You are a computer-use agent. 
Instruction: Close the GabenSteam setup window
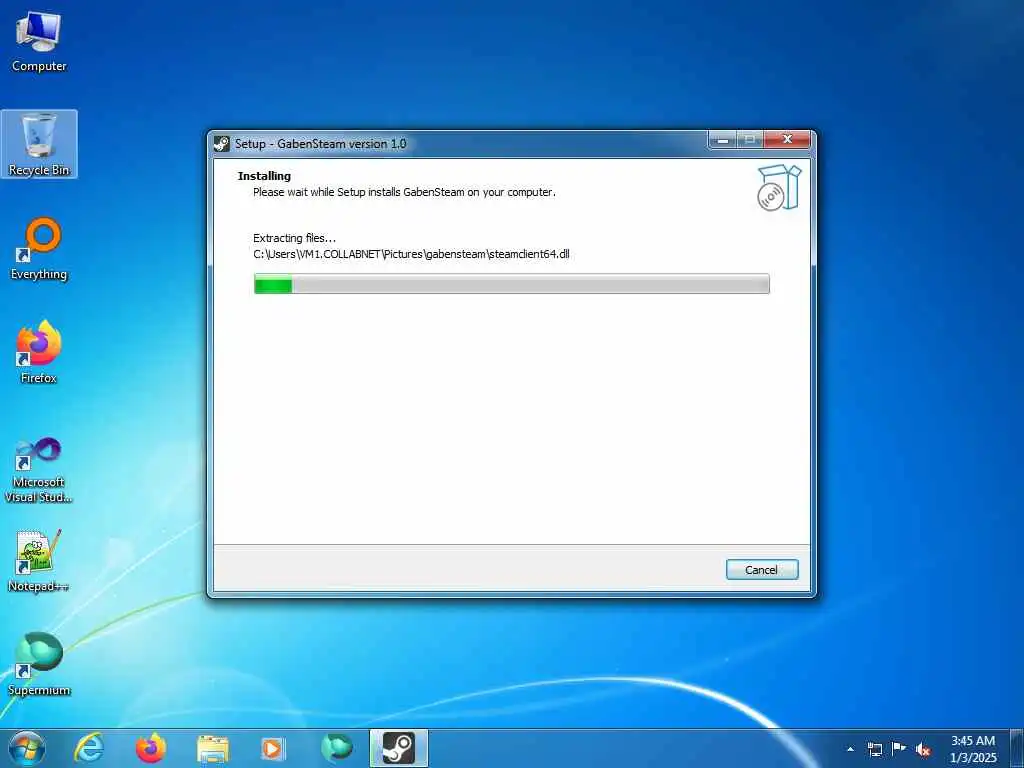point(787,140)
